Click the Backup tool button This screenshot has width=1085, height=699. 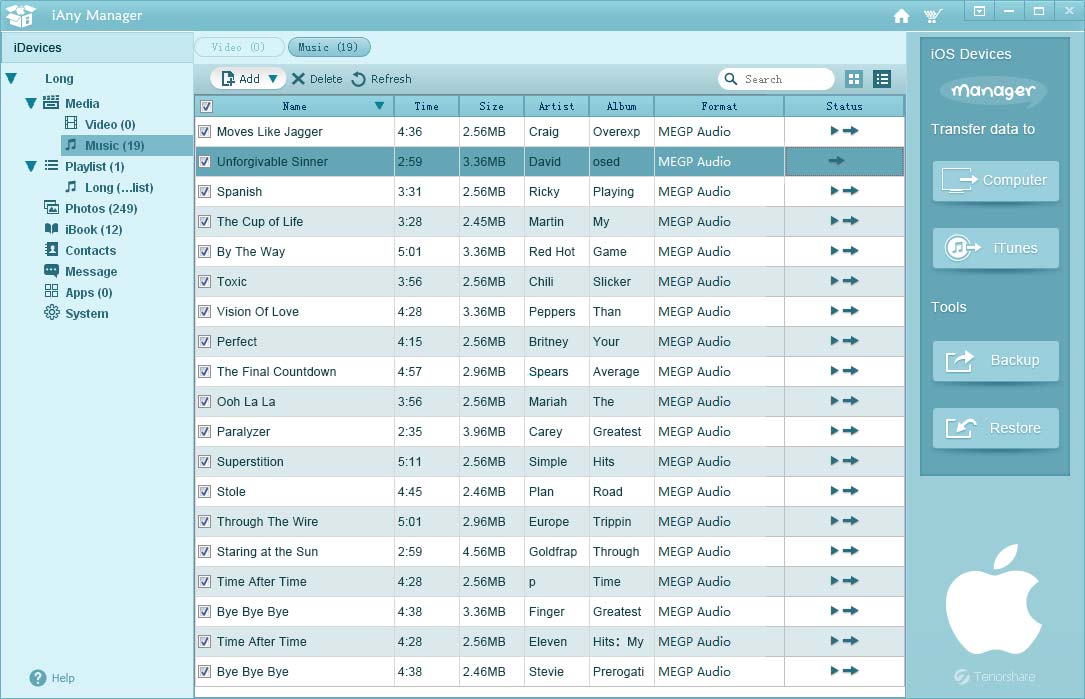pyautogui.click(x=995, y=360)
